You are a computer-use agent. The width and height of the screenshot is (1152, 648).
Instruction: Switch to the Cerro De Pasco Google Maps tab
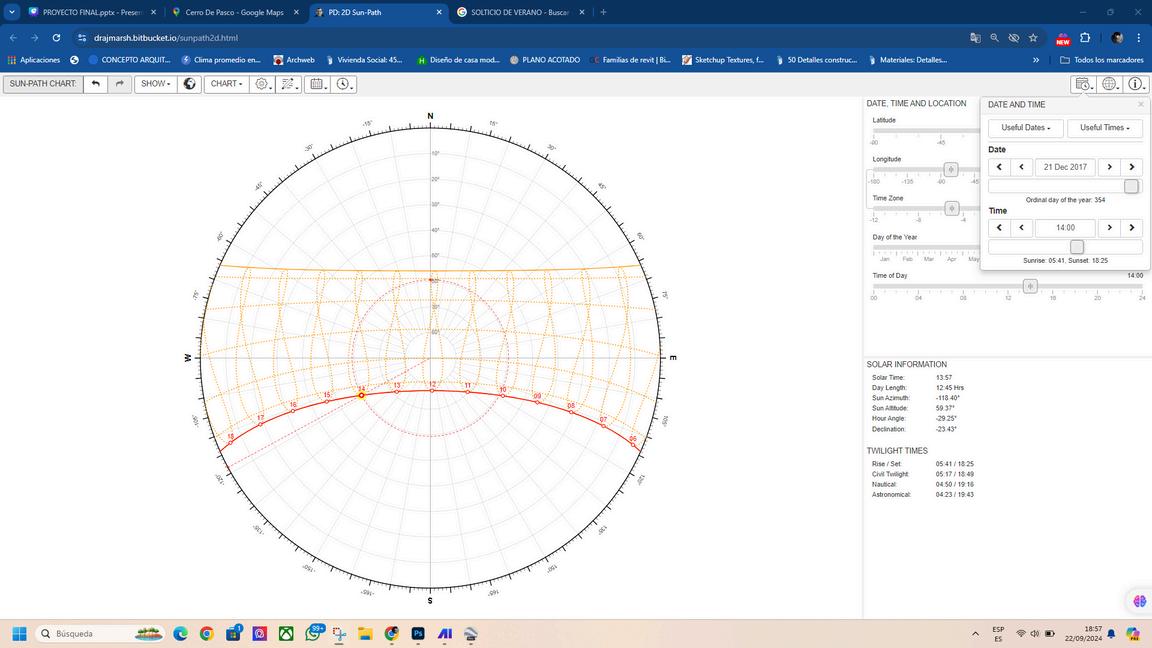click(x=234, y=12)
